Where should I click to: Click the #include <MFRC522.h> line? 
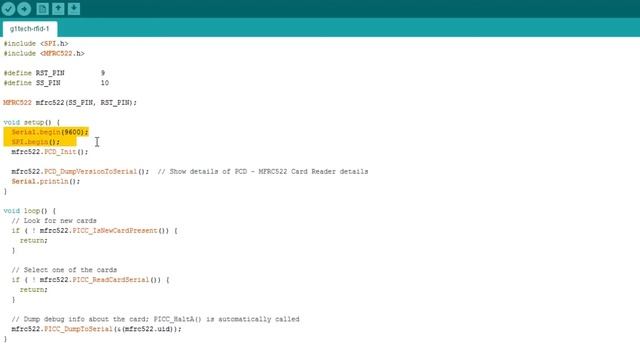[x=44, y=53]
